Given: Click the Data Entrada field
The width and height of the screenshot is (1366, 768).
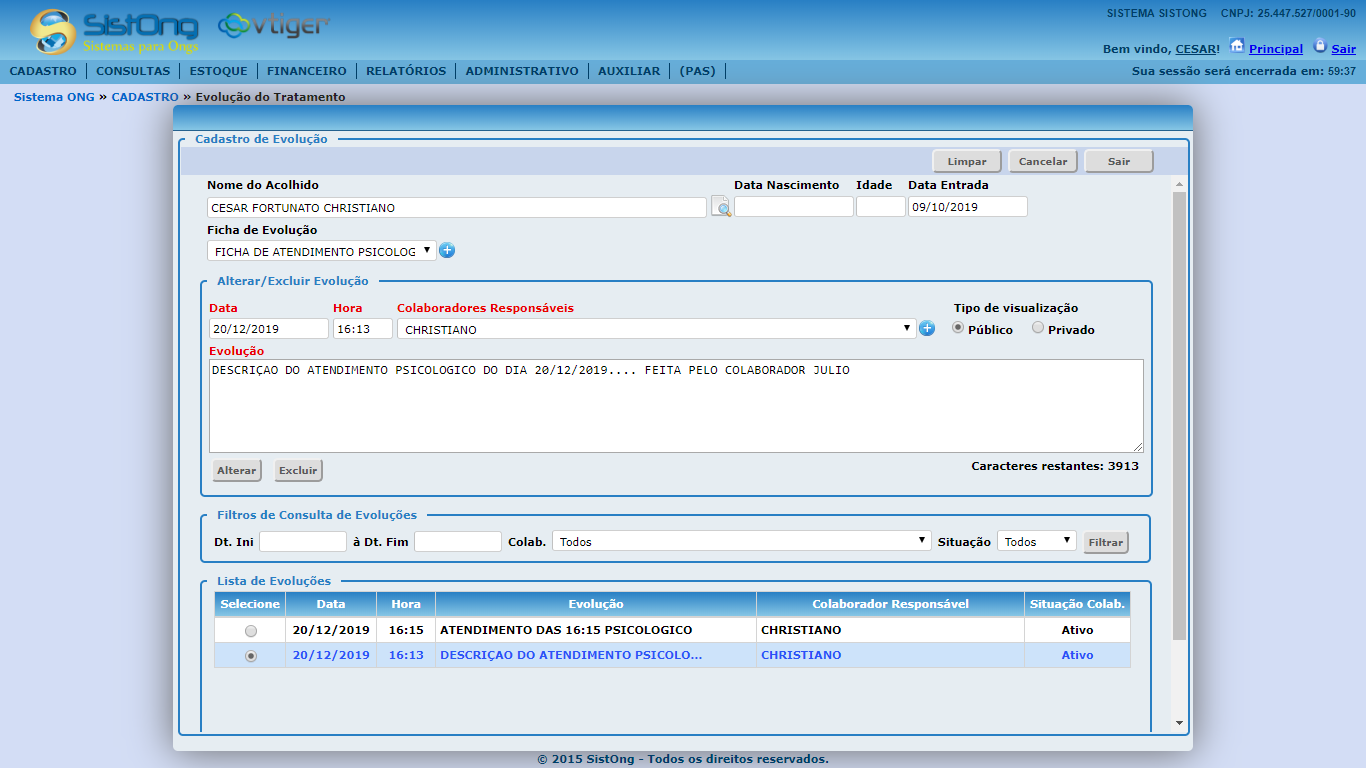Looking at the screenshot, I should (968, 206).
